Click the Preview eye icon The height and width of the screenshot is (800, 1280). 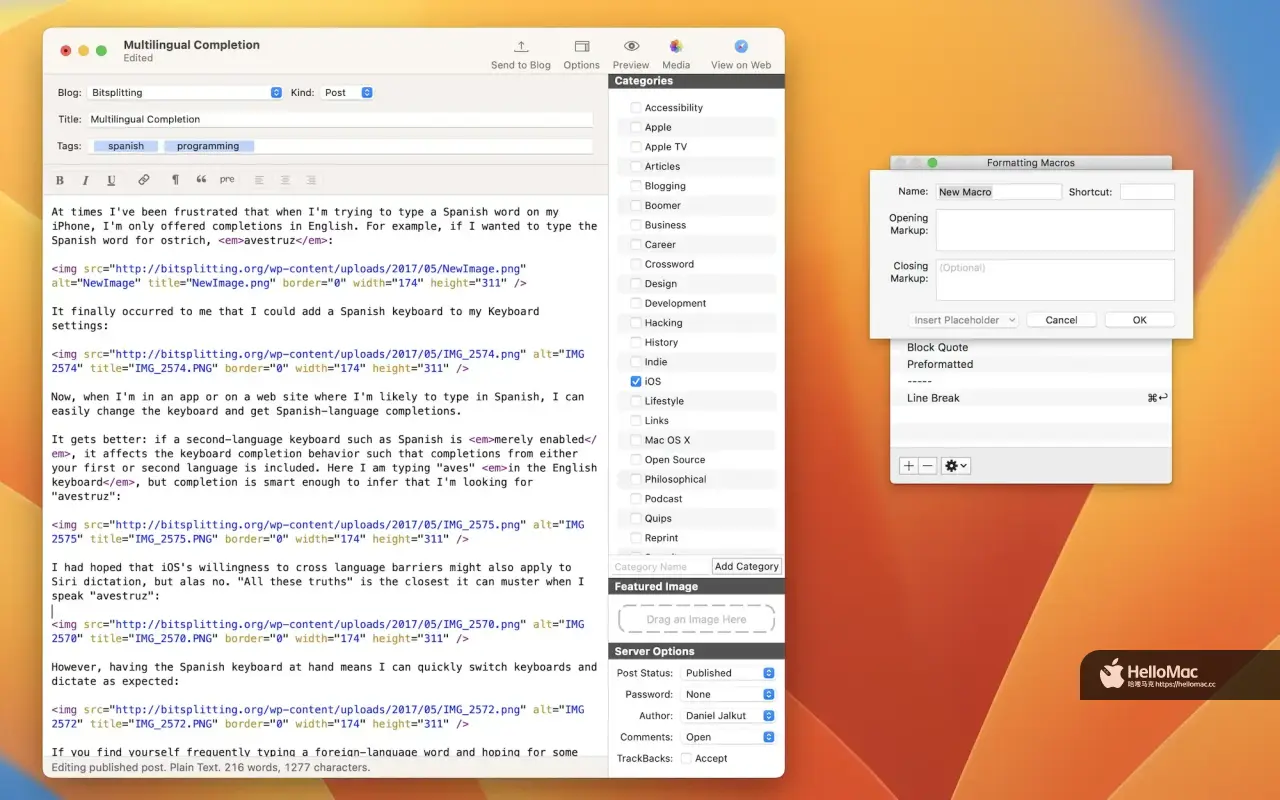click(631, 46)
